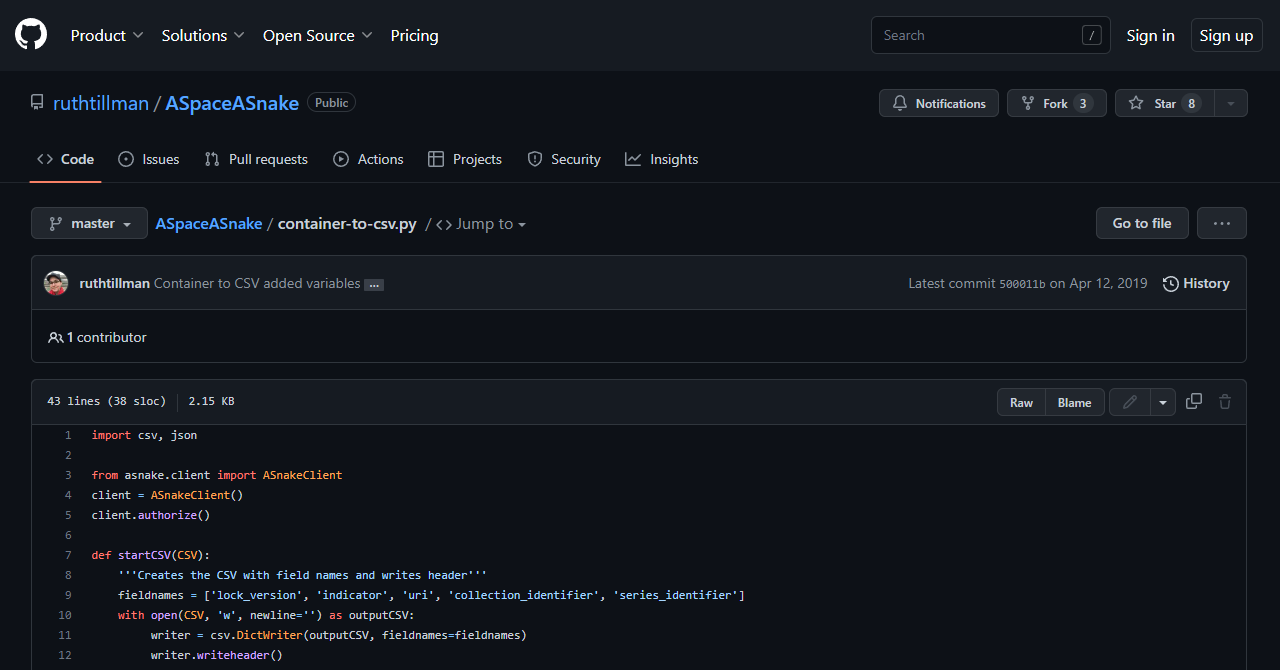Open the Insights tab
Viewport: 1280px width, 670px height.
click(661, 159)
